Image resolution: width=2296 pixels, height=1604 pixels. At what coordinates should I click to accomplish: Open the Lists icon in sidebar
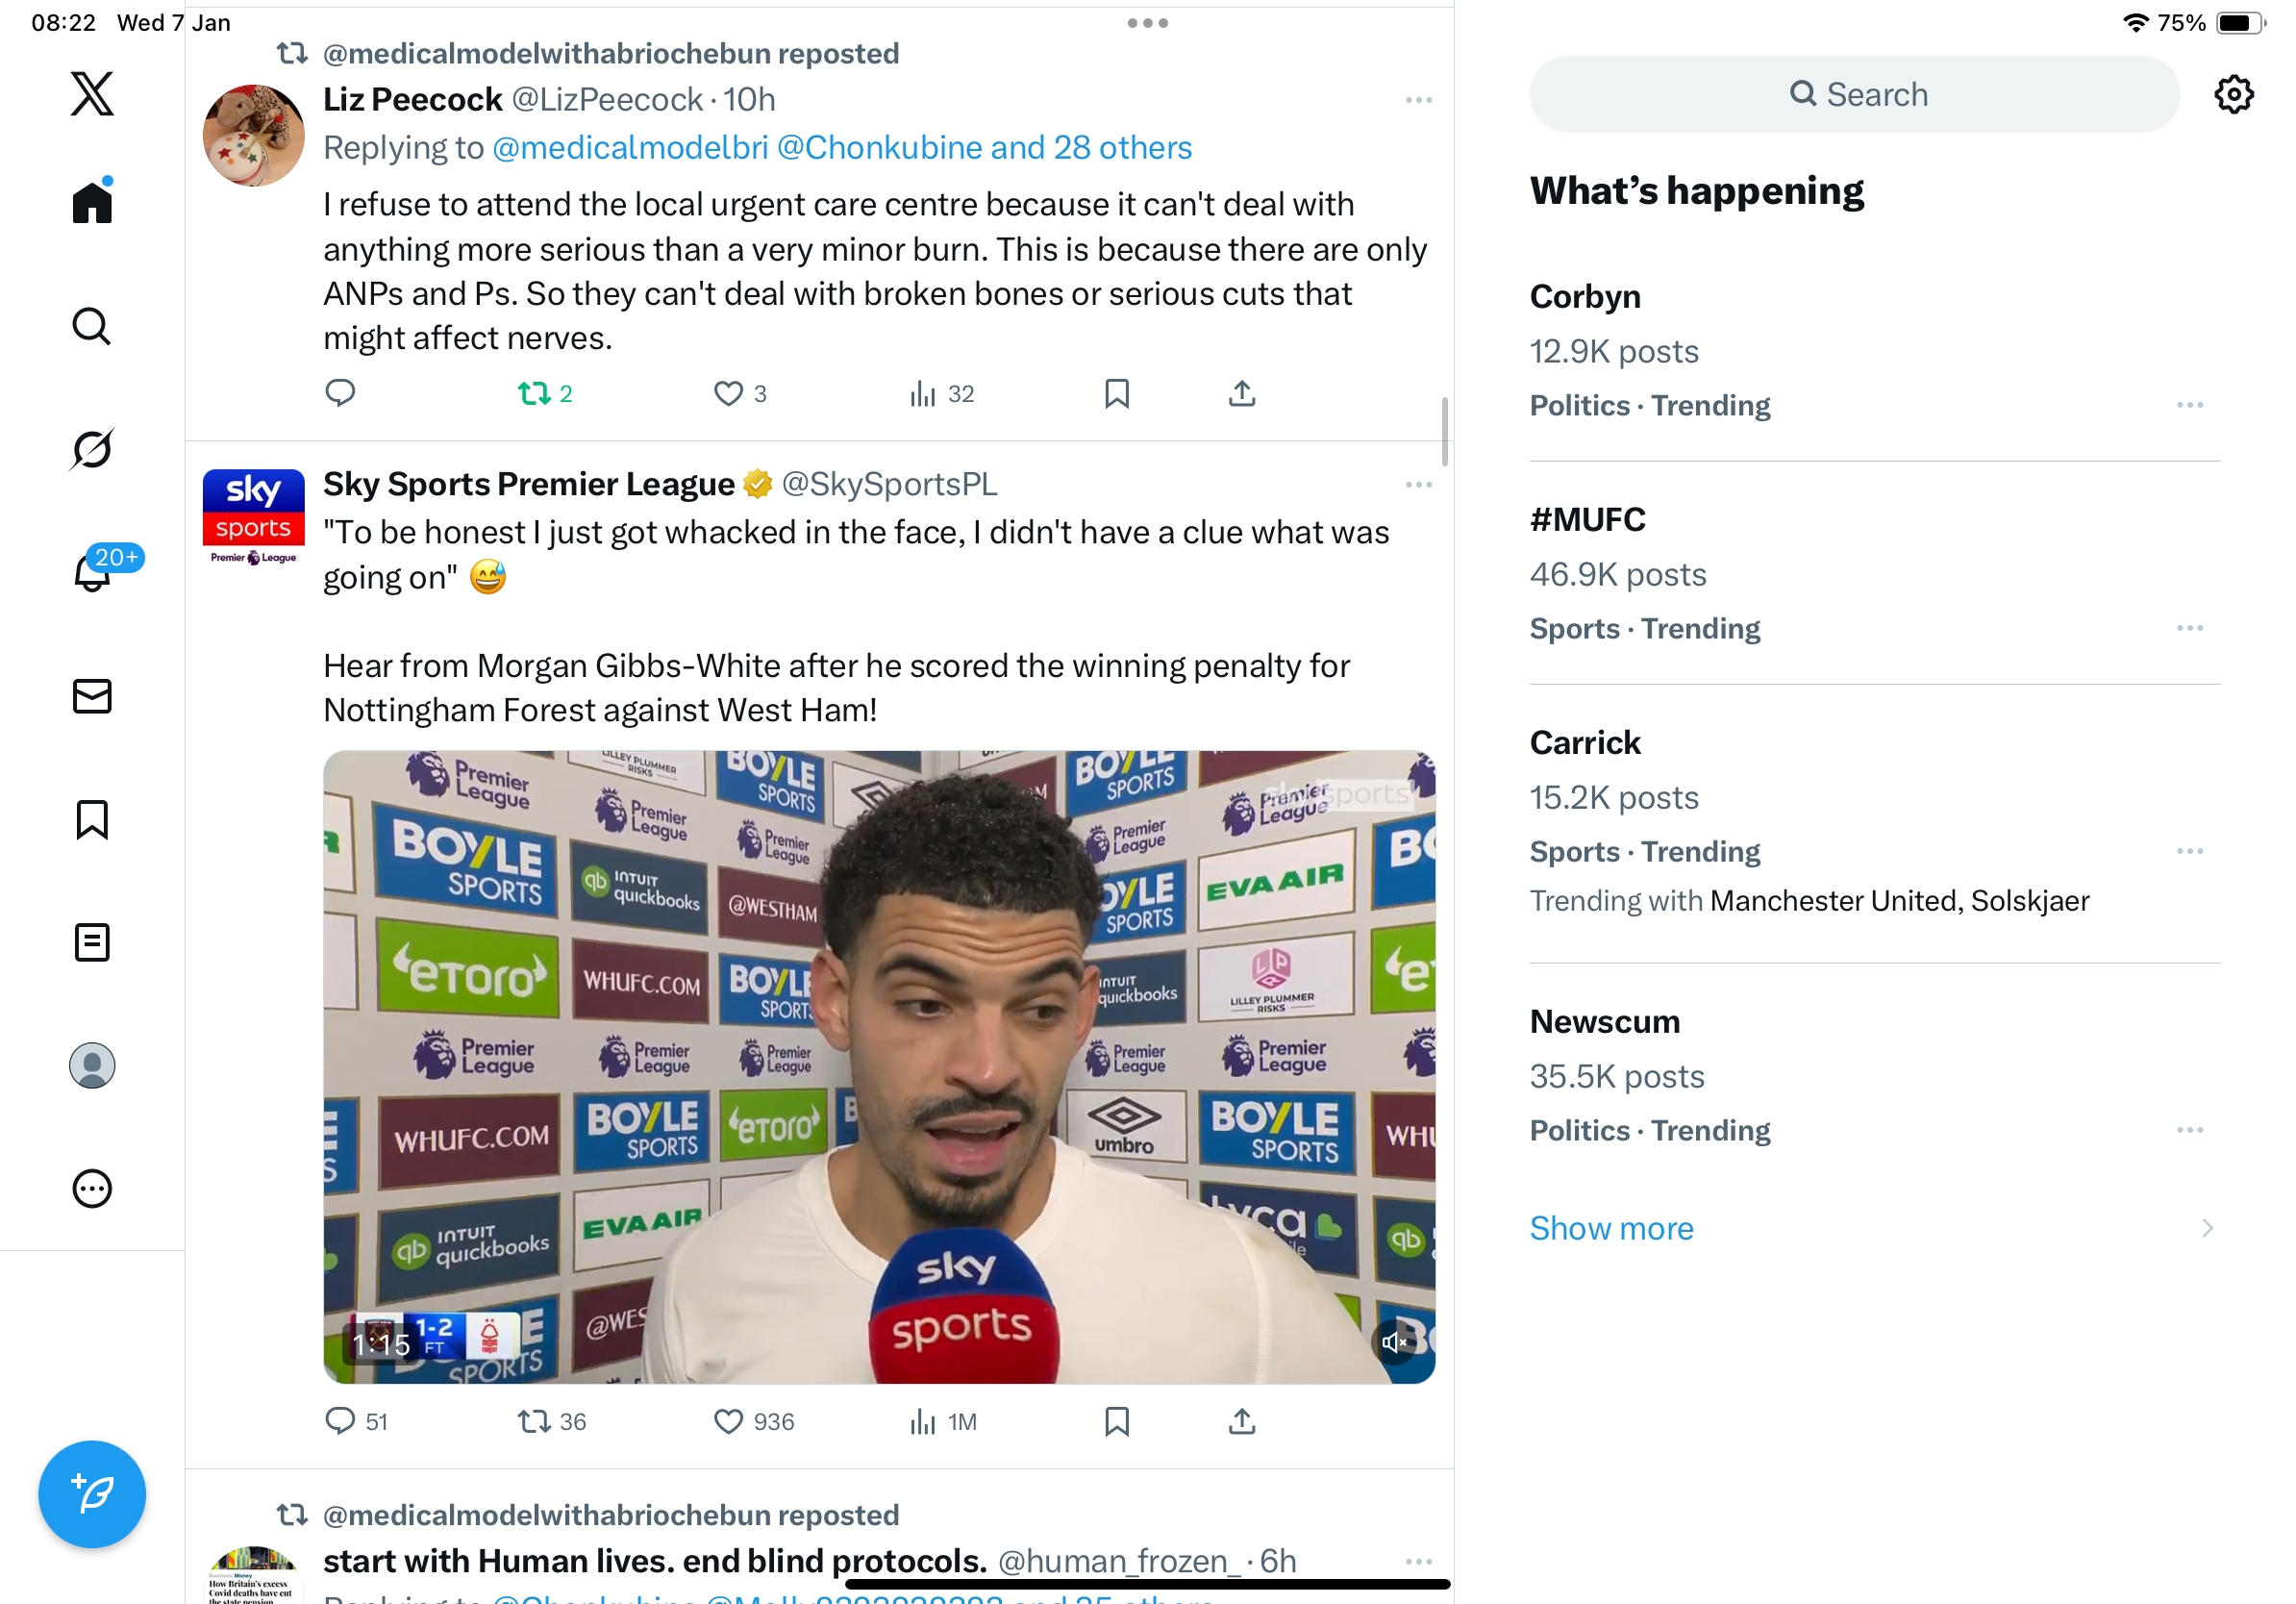[x=92, y=942]
